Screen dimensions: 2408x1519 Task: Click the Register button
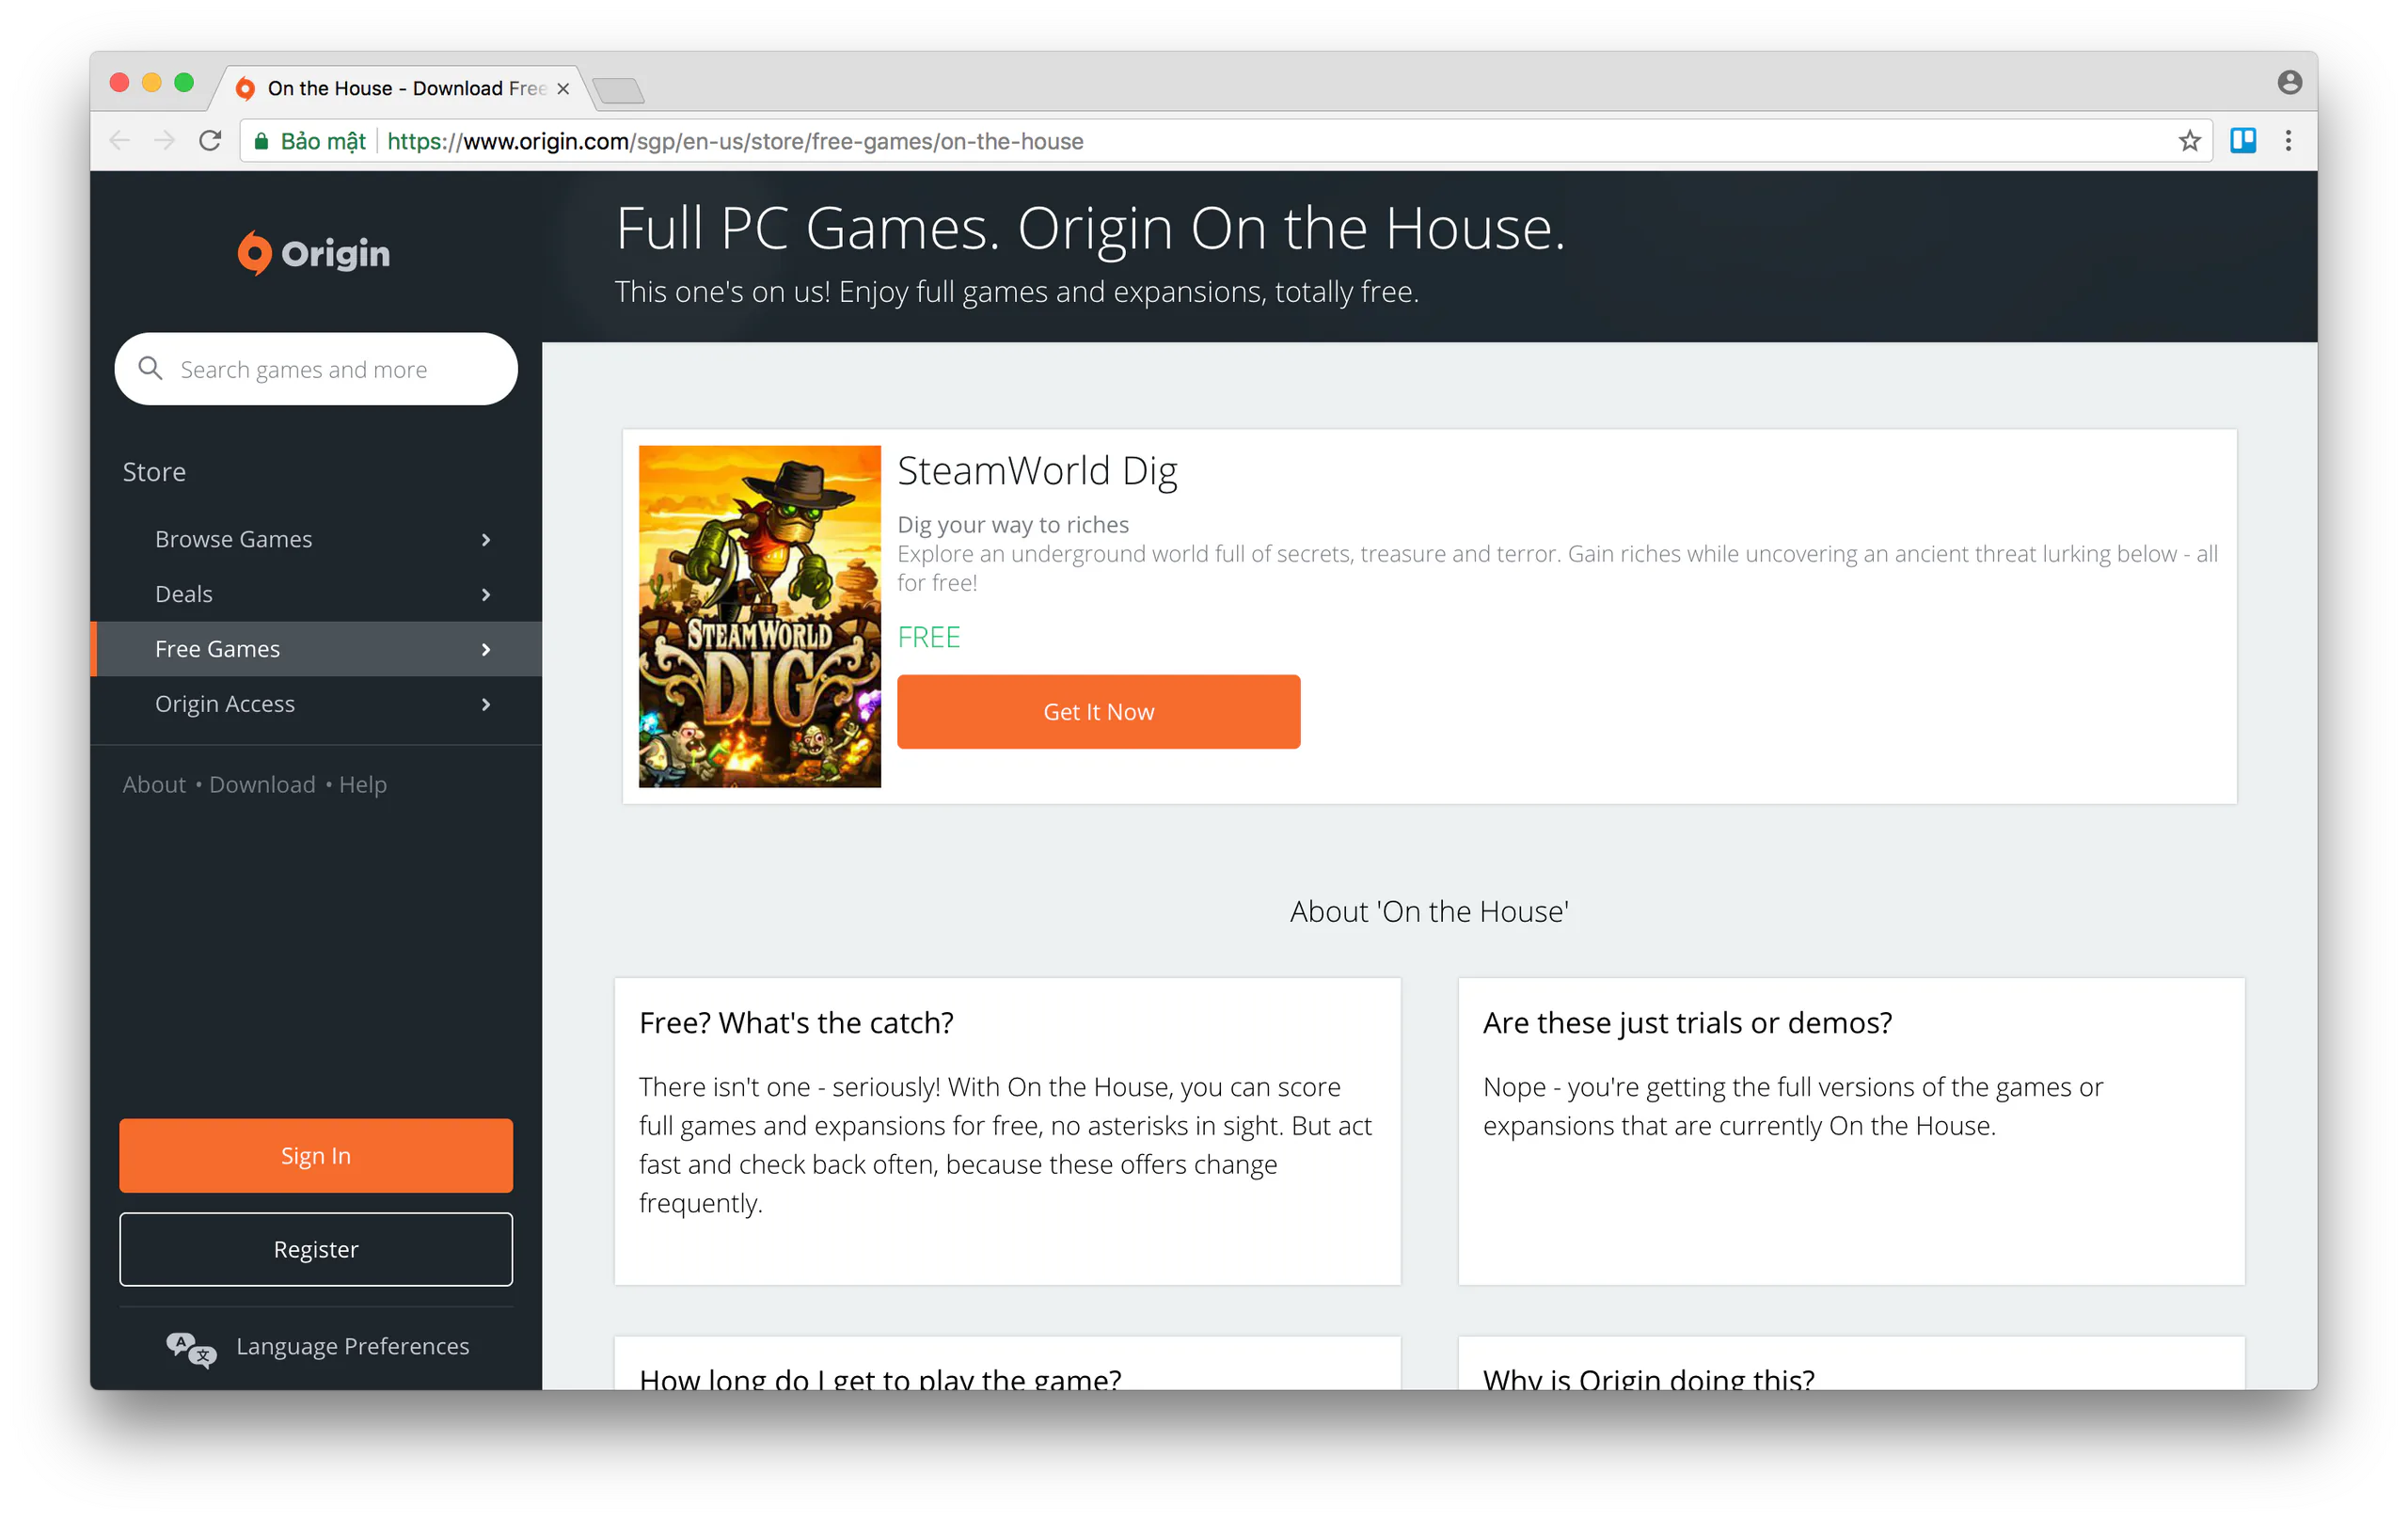316,1250
